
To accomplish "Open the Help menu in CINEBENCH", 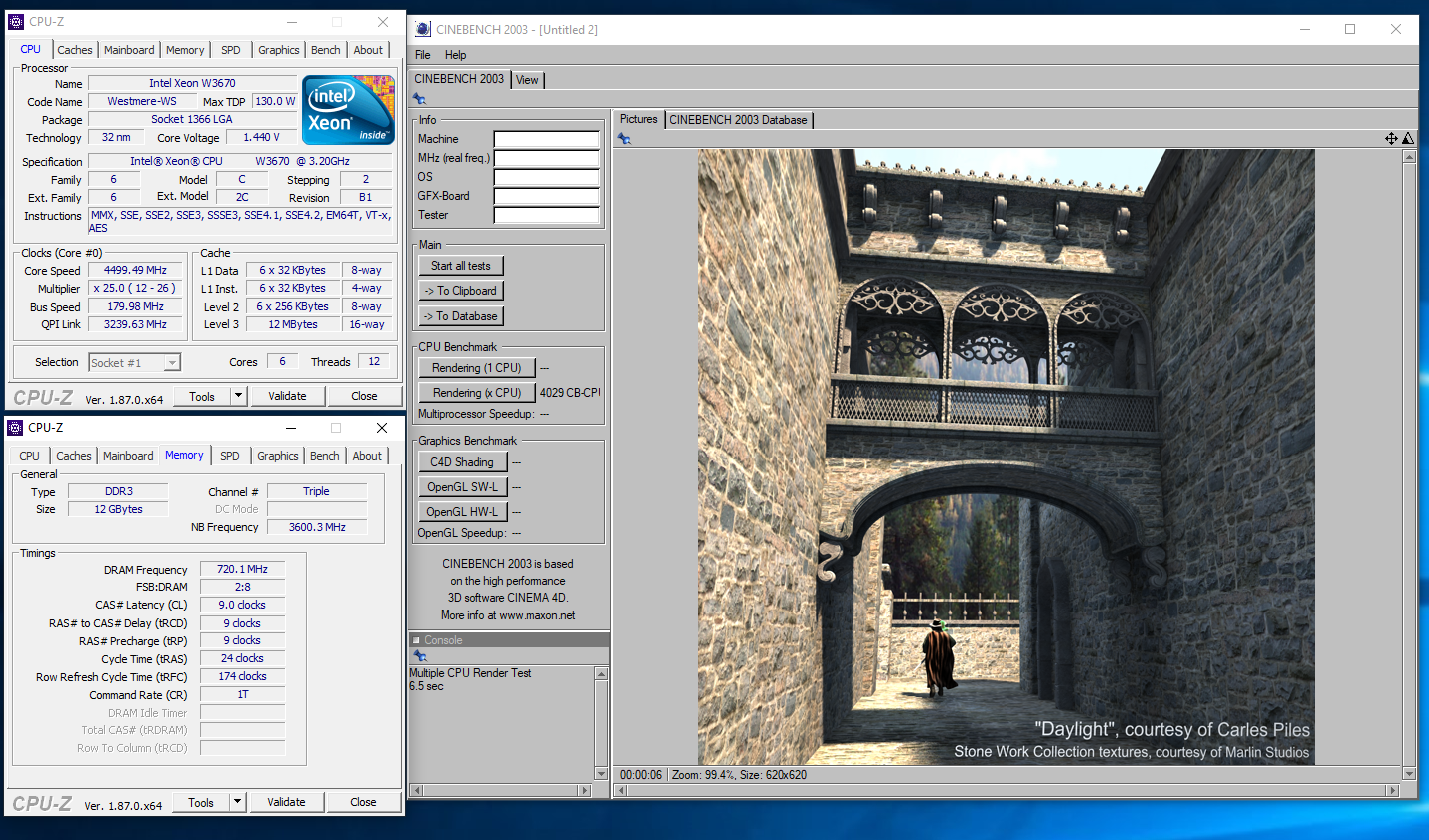I will 456,55.
